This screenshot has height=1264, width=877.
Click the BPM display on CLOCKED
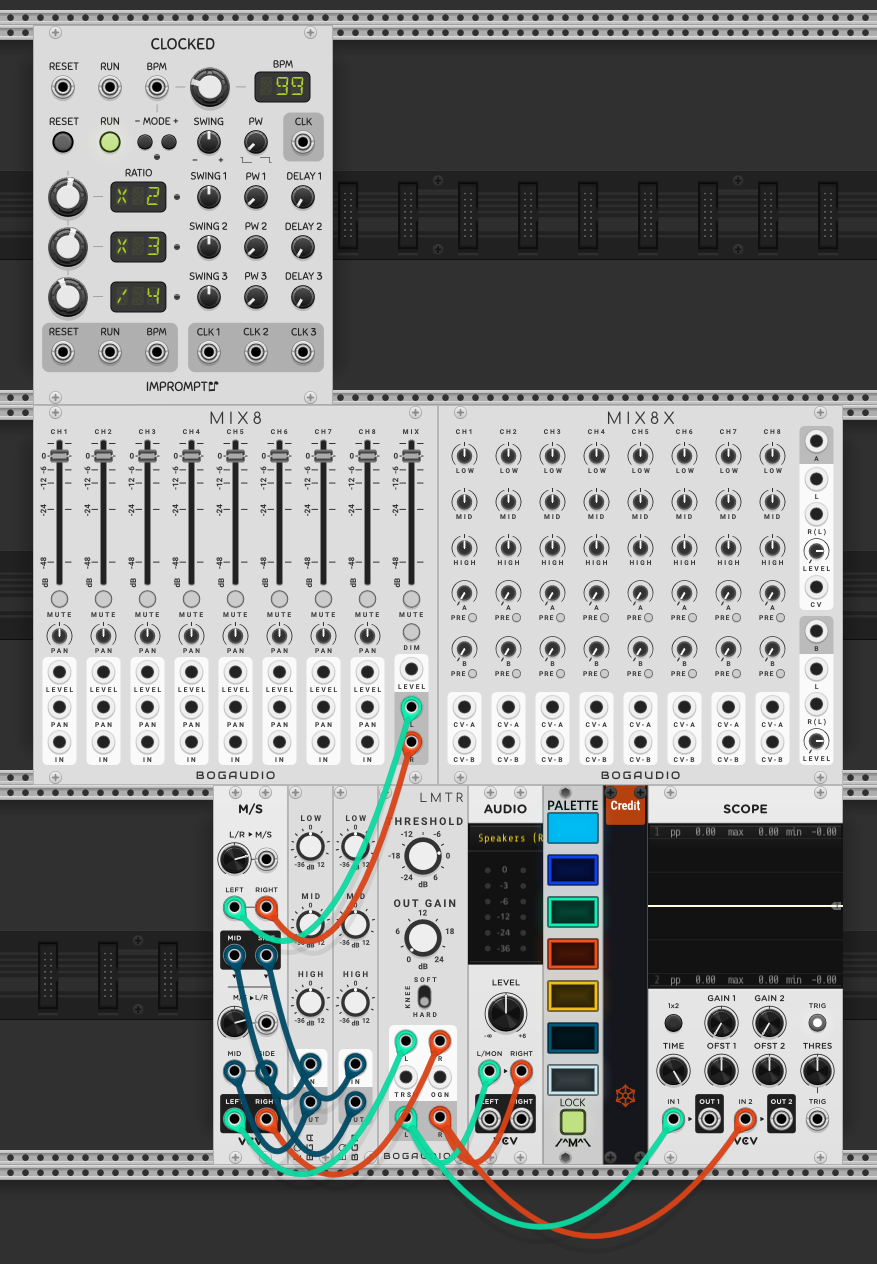282,88
